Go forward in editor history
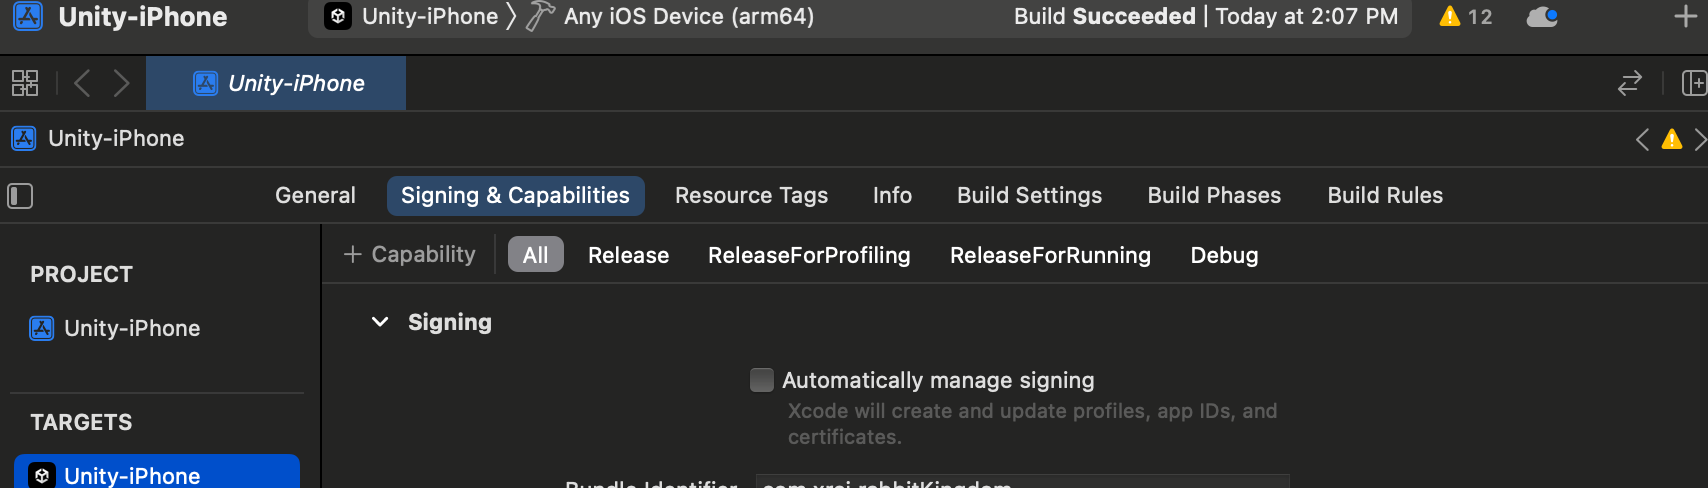1708x488 pixels. (x=121, y=83)
